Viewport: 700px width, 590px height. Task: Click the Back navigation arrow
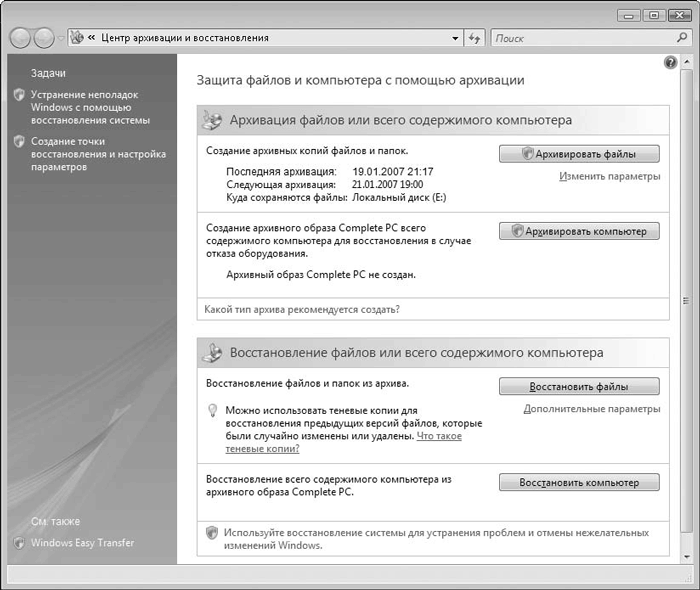pyautogui.click(x=22, y=38)
